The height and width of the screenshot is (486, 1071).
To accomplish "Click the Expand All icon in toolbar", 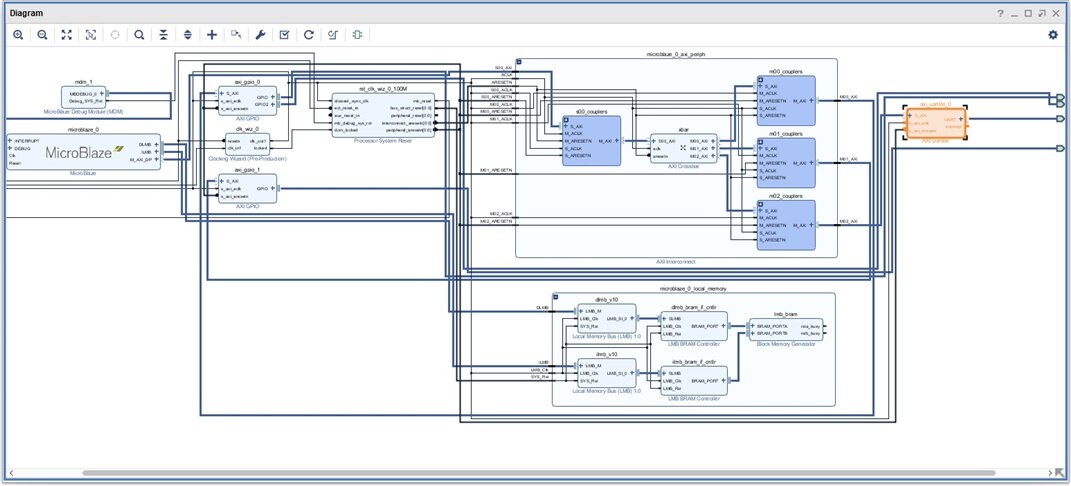I will pyautogui.click(x=188, y=34).
